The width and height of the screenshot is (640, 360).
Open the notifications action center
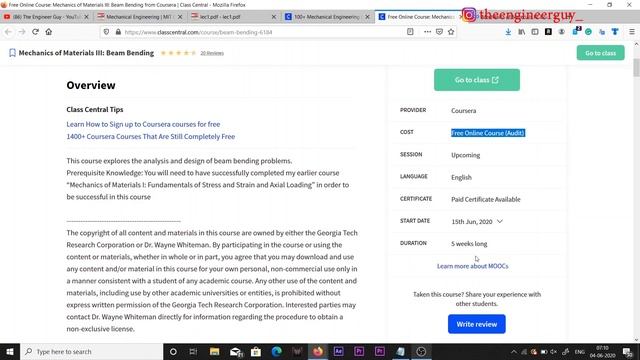[x=628, y=352]
